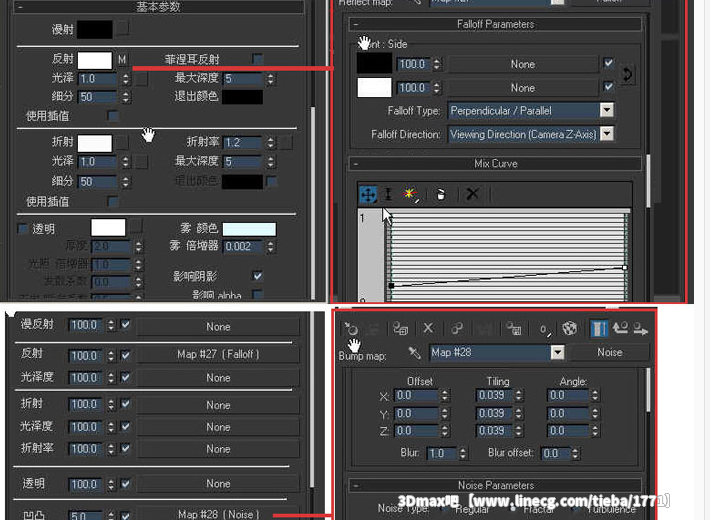Click the Get Material icon in Noise toolbar

point(351,328)
